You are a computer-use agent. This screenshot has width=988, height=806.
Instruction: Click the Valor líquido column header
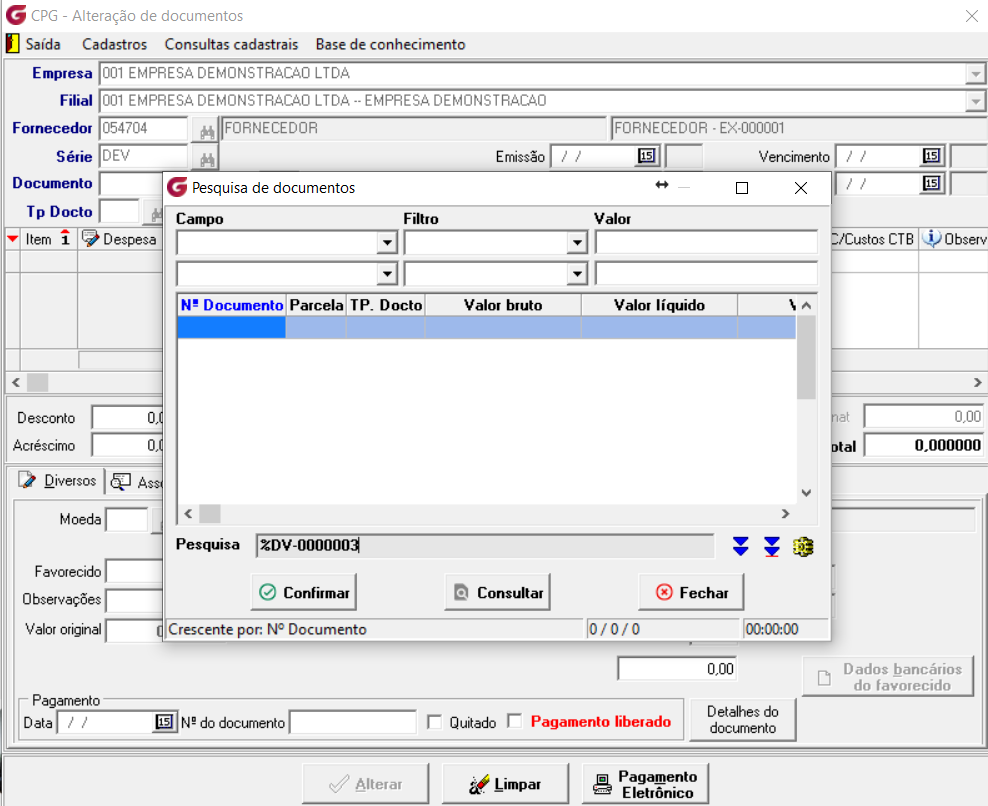click(659, 305)
